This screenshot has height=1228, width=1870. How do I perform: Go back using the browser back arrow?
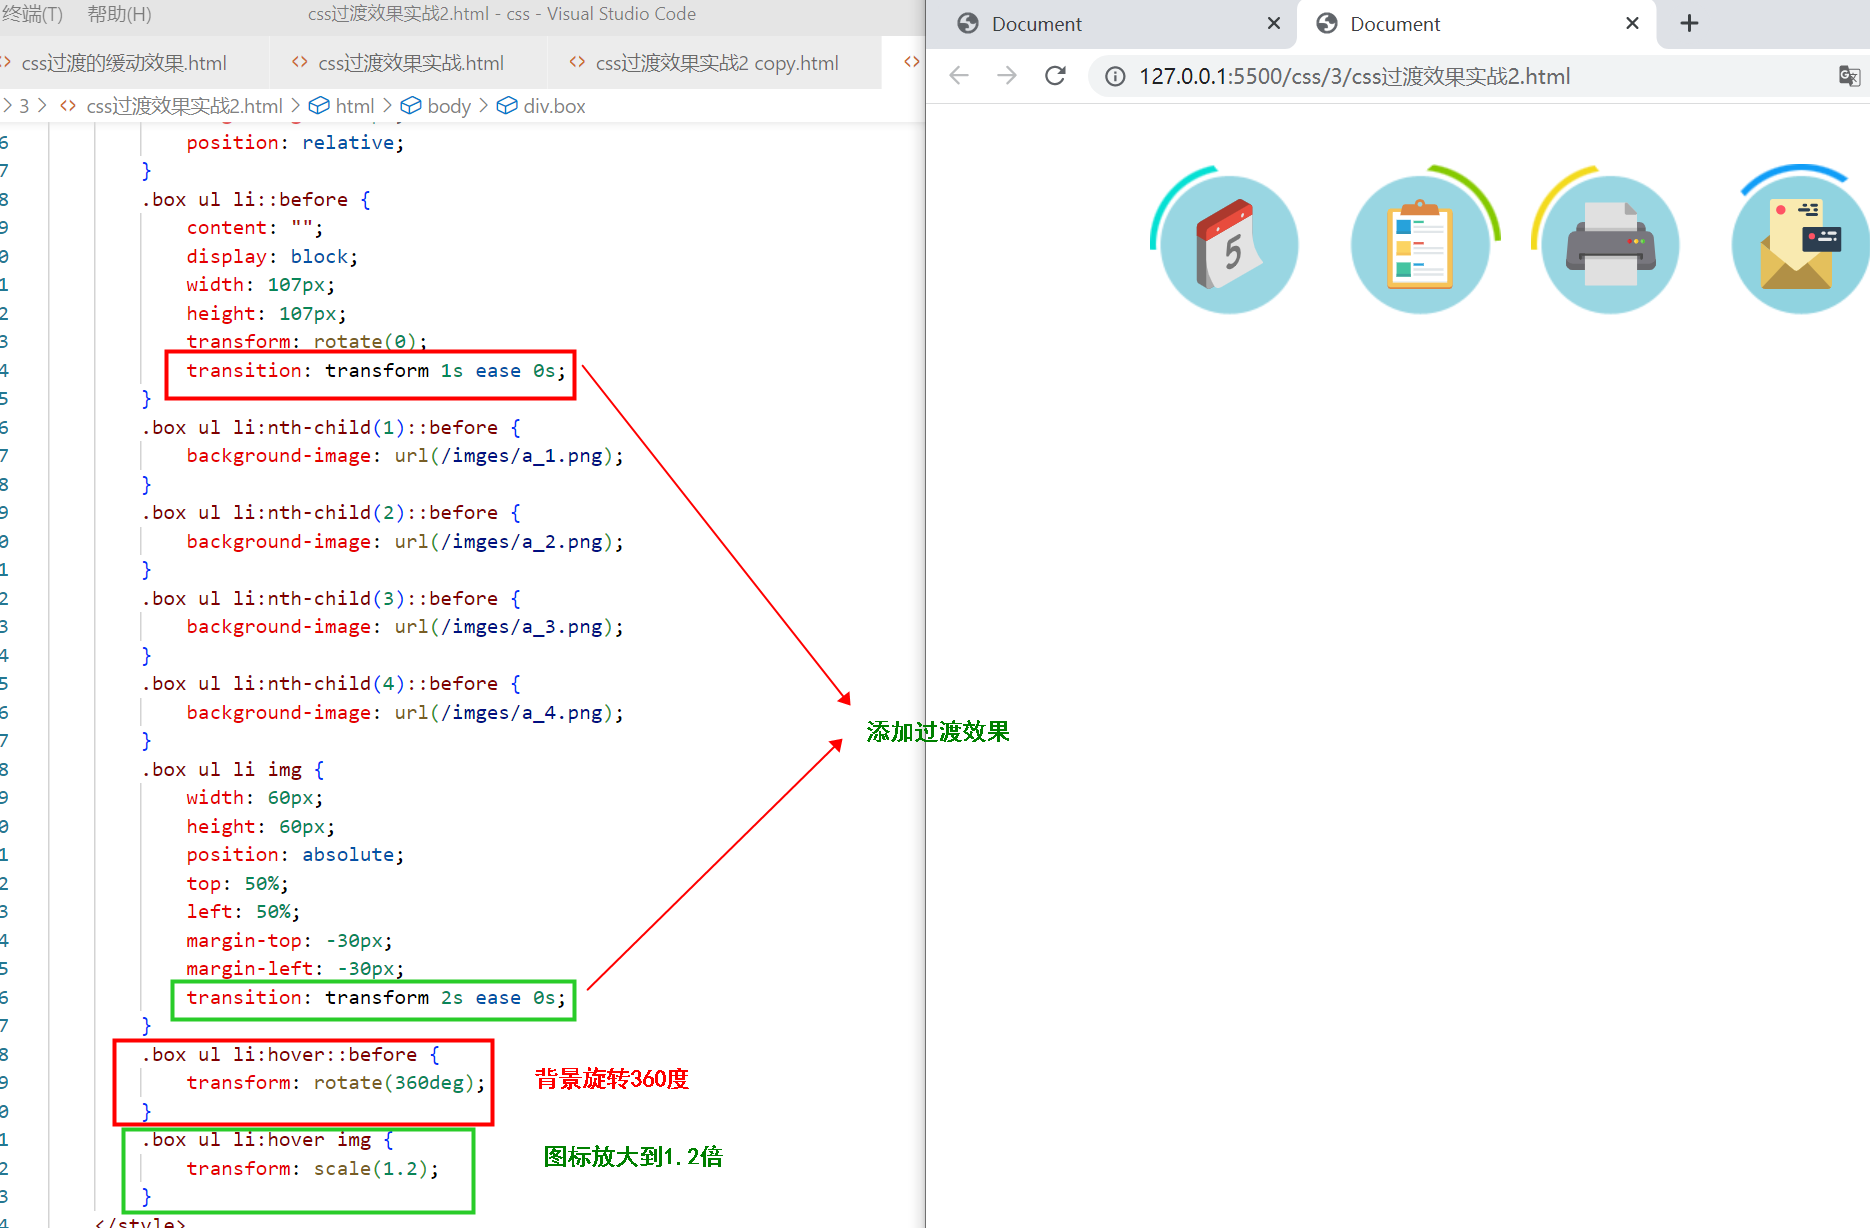coord(959,76)
